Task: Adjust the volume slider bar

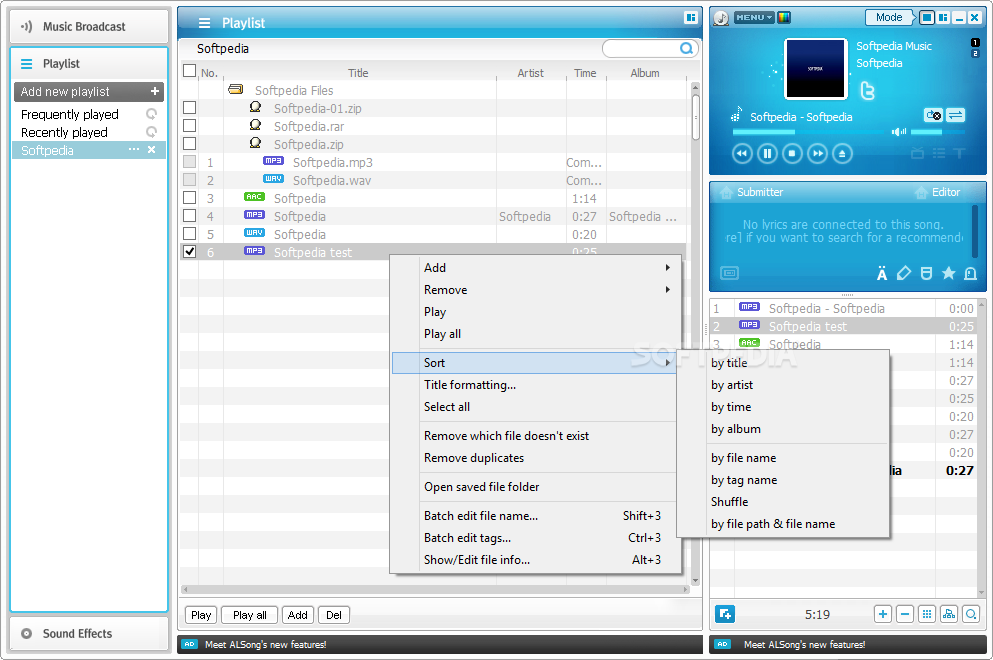Action: coord(937,132)
